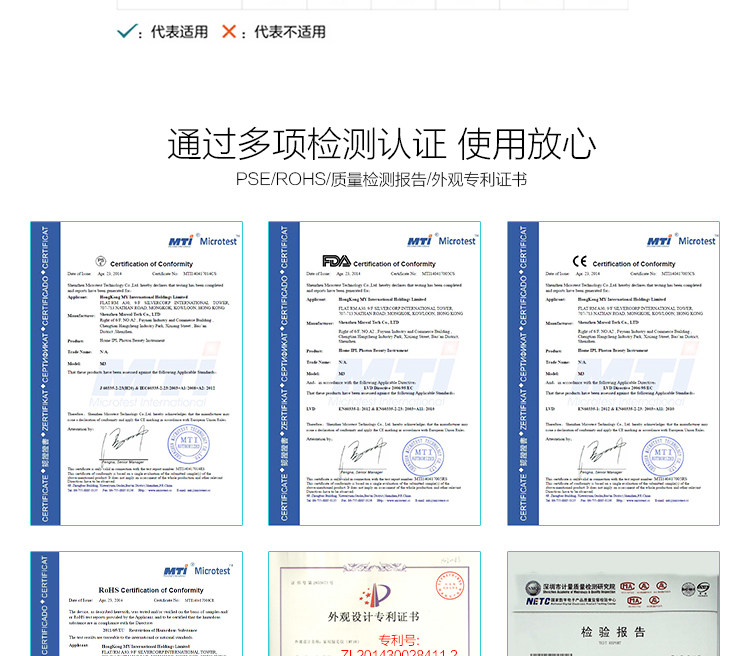Select the '代表不适用' legend text
The image size is (750, 656).
[290, 32]
